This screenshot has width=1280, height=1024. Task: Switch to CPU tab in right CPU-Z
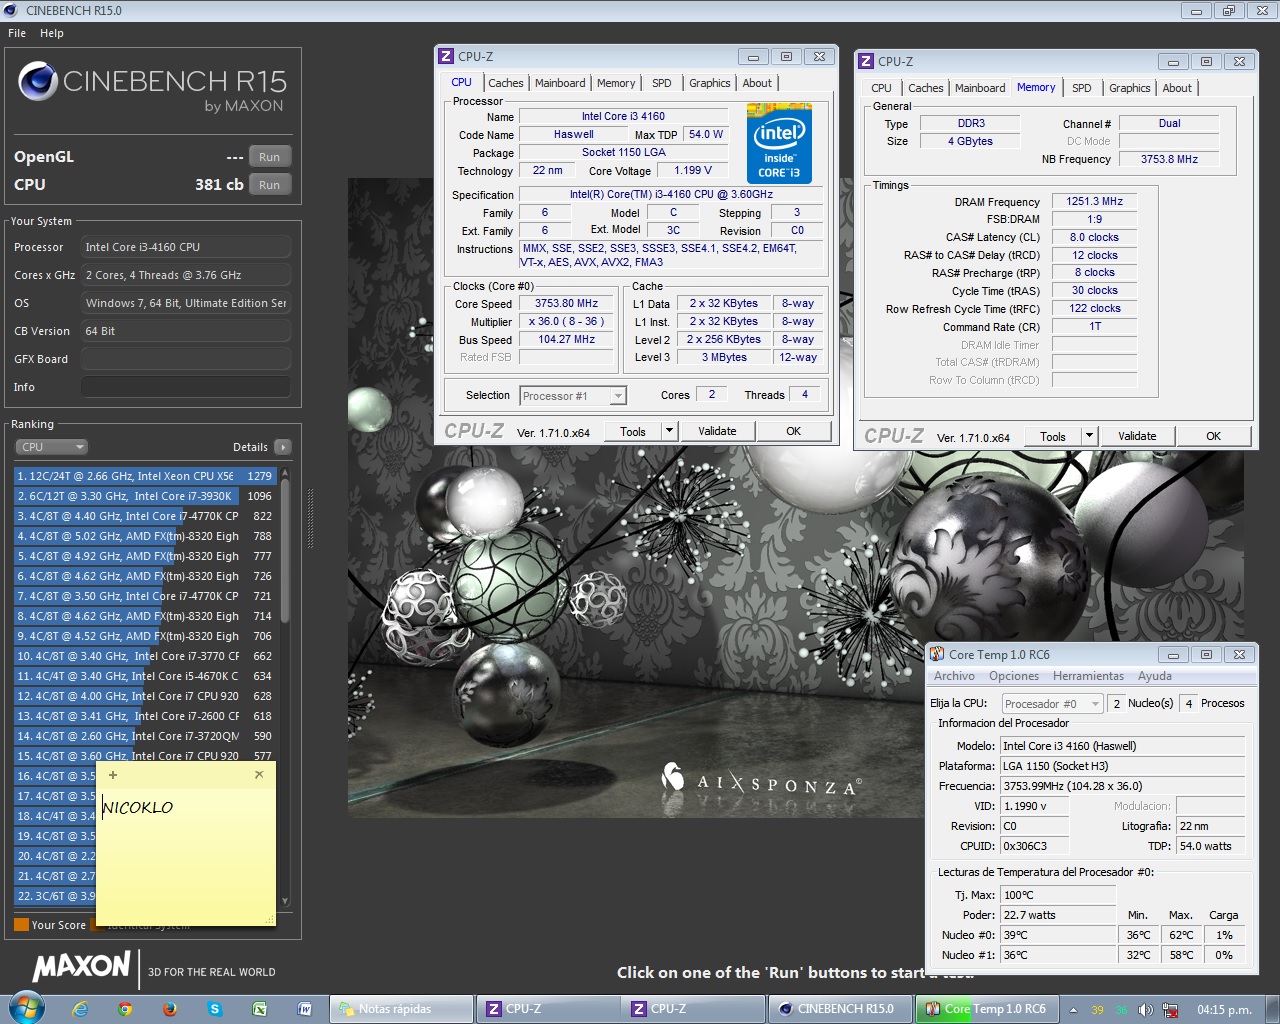(x=881, y=88)
